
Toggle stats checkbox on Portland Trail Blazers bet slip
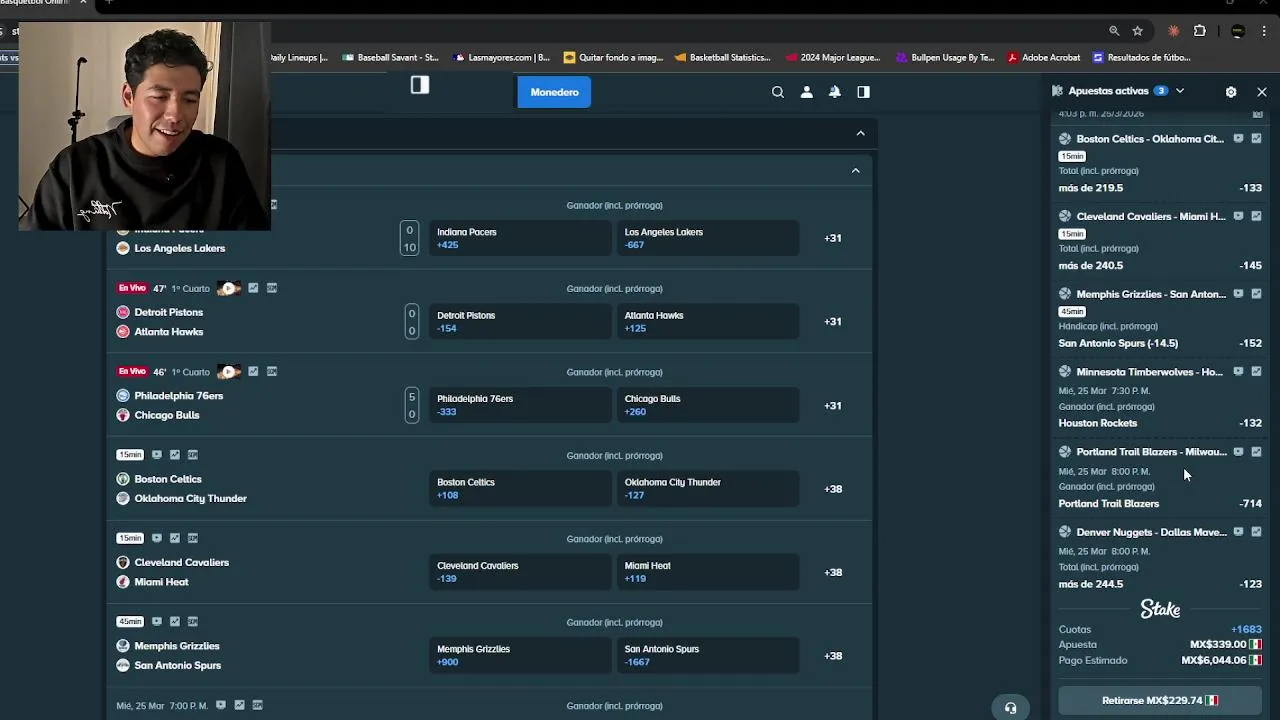point(1256,452)
